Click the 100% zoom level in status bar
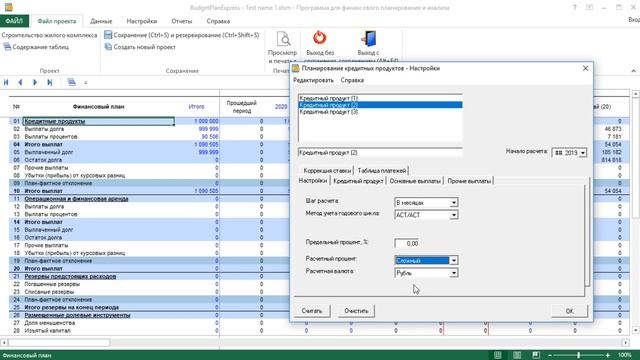 coord(624,356)
